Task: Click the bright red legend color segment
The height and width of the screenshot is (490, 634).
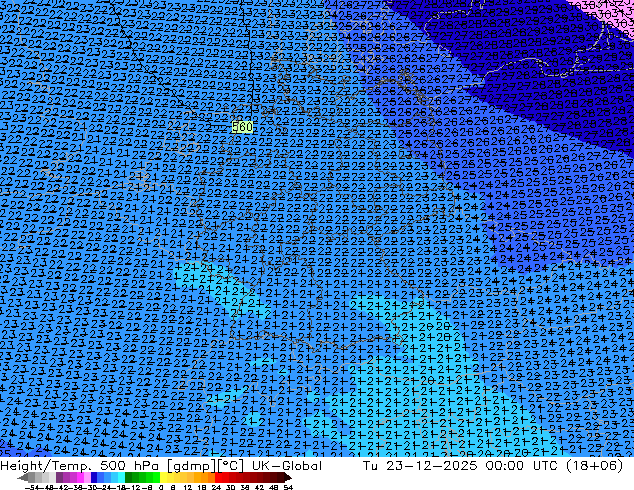Action: coord(218,477)
